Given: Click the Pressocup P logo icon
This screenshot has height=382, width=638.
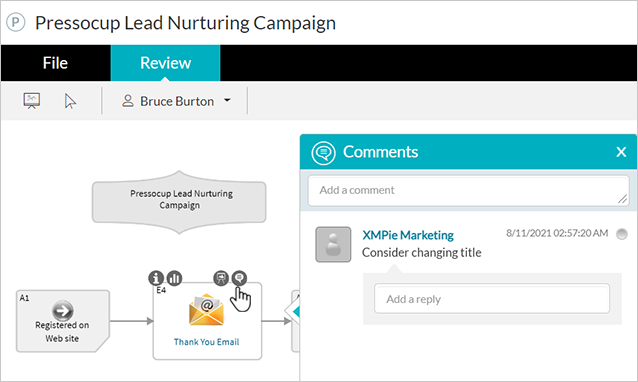Looking at the screenshot, I should (x=15, y=22).
